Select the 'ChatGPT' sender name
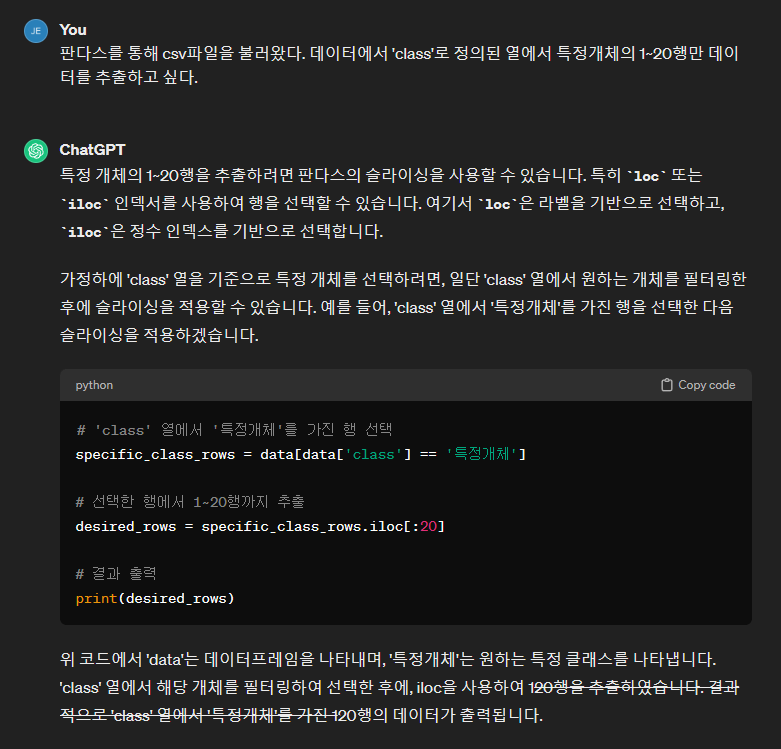781x749 pixels. pyautogui.click(x=92, y=150)
